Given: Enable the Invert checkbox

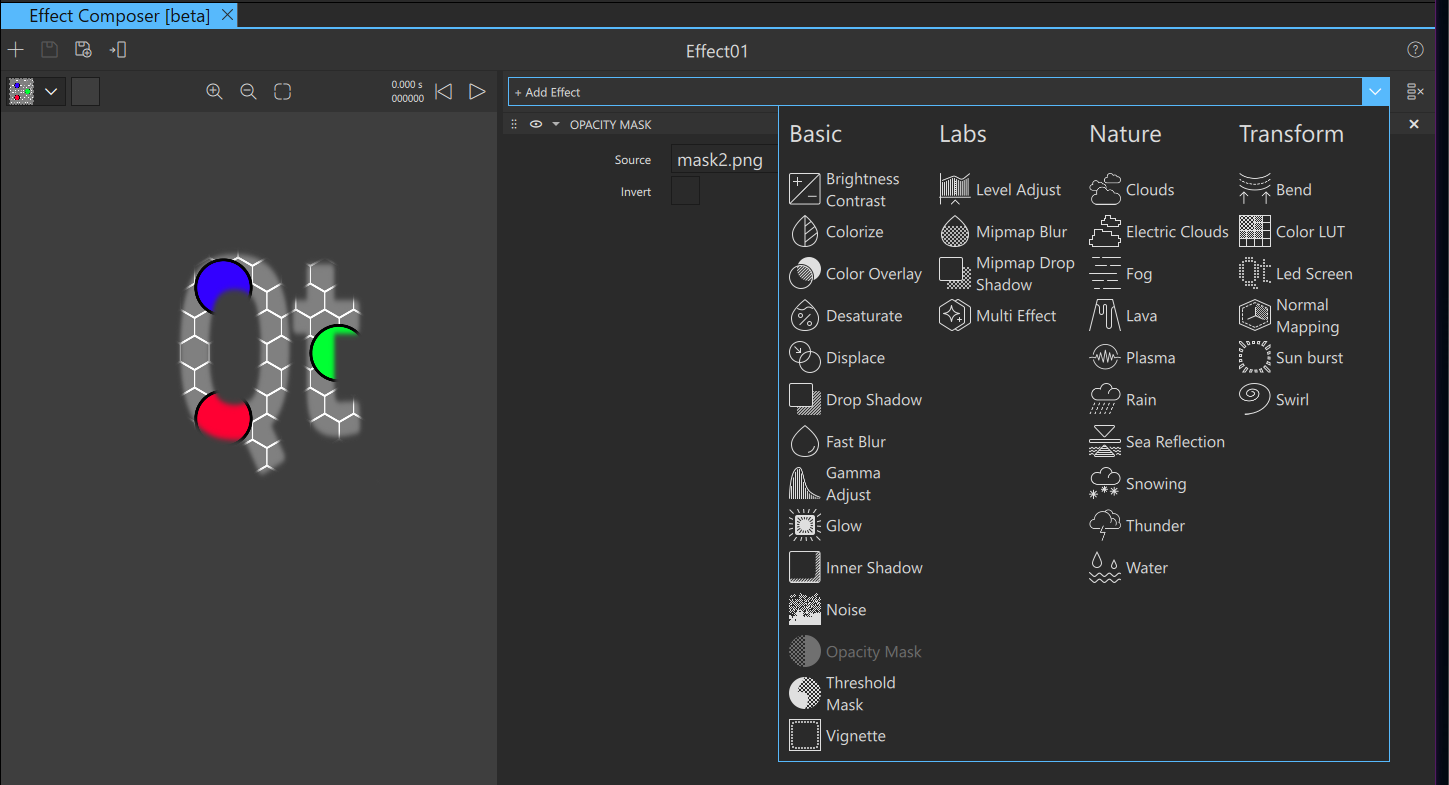Looking at the screenshot, I should (685, 190).
